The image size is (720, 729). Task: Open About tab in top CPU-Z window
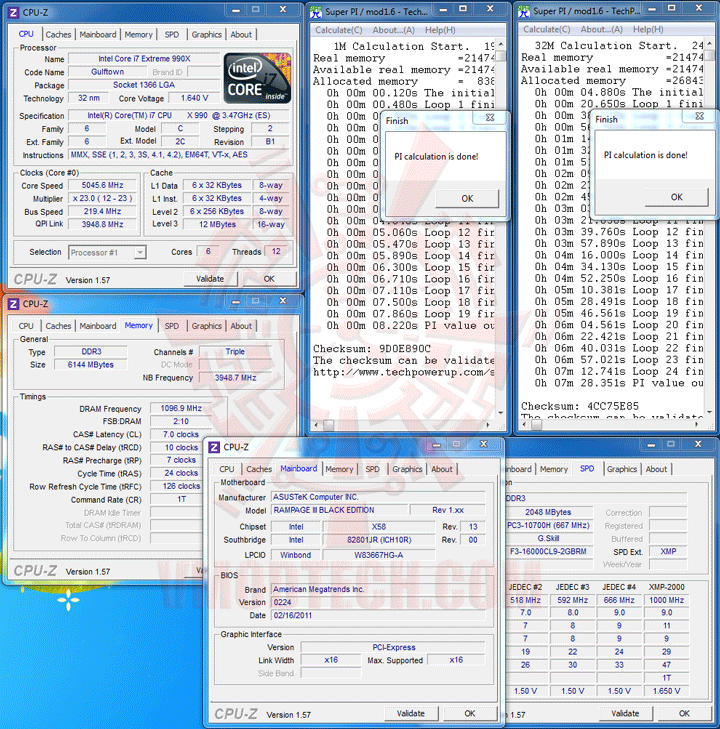pos(241,34)
